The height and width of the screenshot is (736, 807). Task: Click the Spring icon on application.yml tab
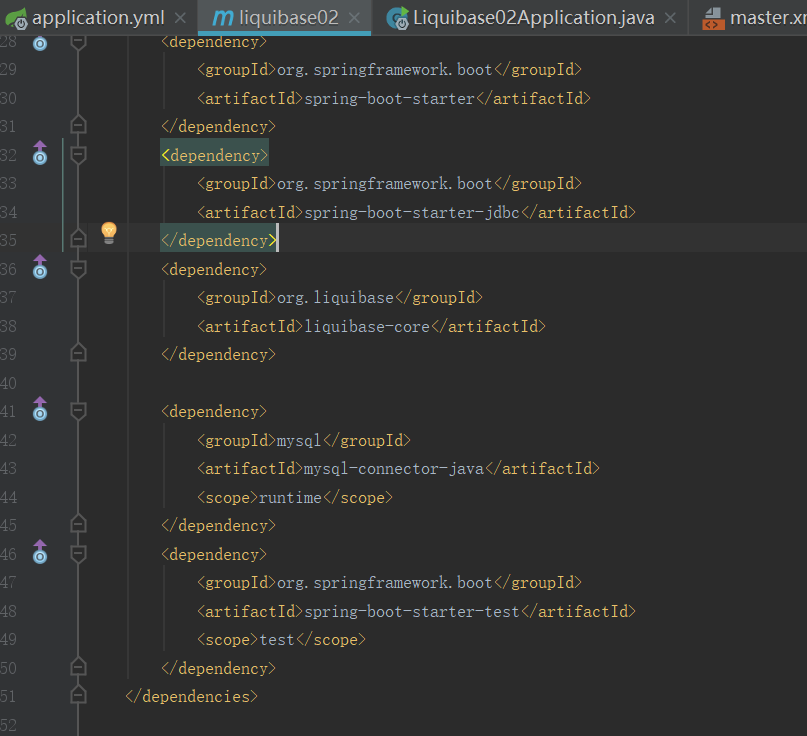pyautogui.click(x=16, y=19)
